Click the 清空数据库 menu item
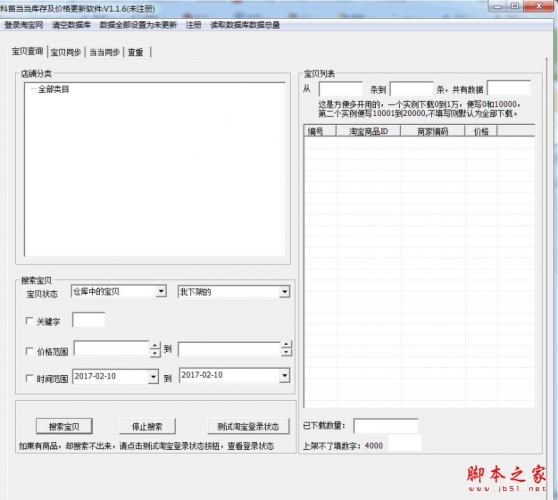This screenshot has width=558, height=500. [x=71, y=25]
